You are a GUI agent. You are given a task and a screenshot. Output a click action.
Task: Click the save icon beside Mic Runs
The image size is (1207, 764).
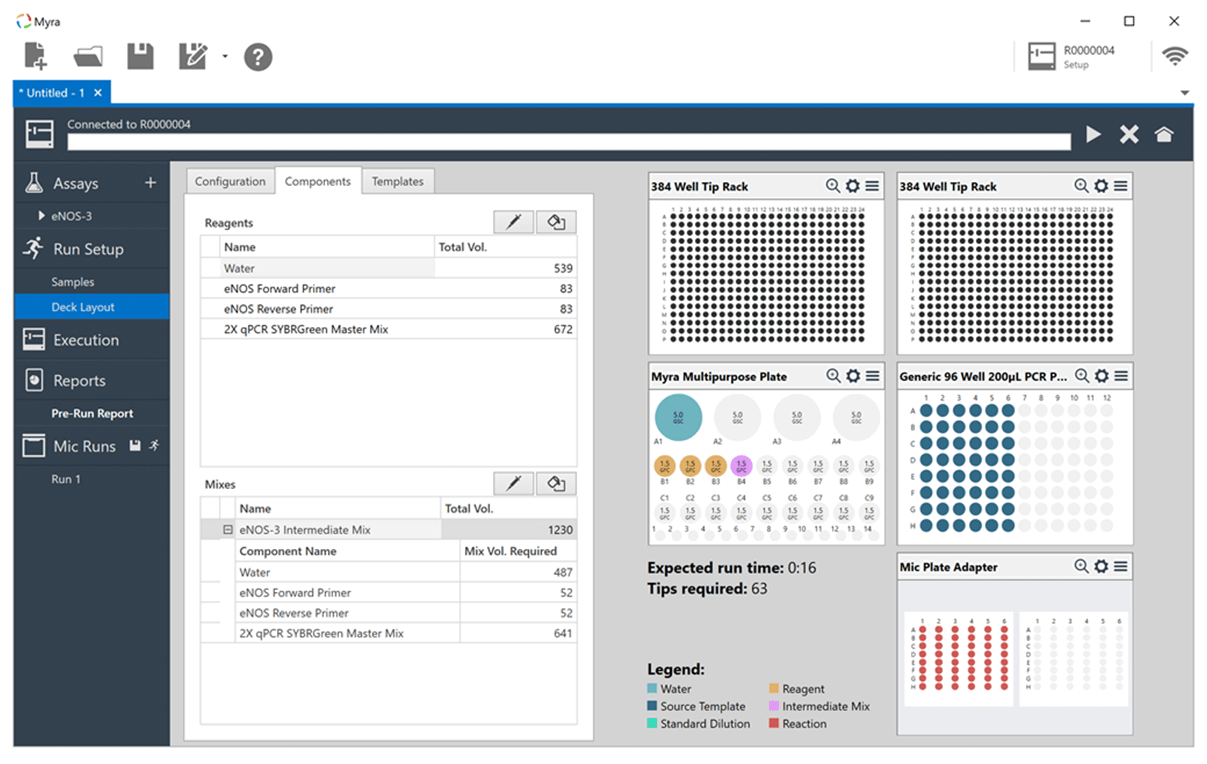pos(135,446)
